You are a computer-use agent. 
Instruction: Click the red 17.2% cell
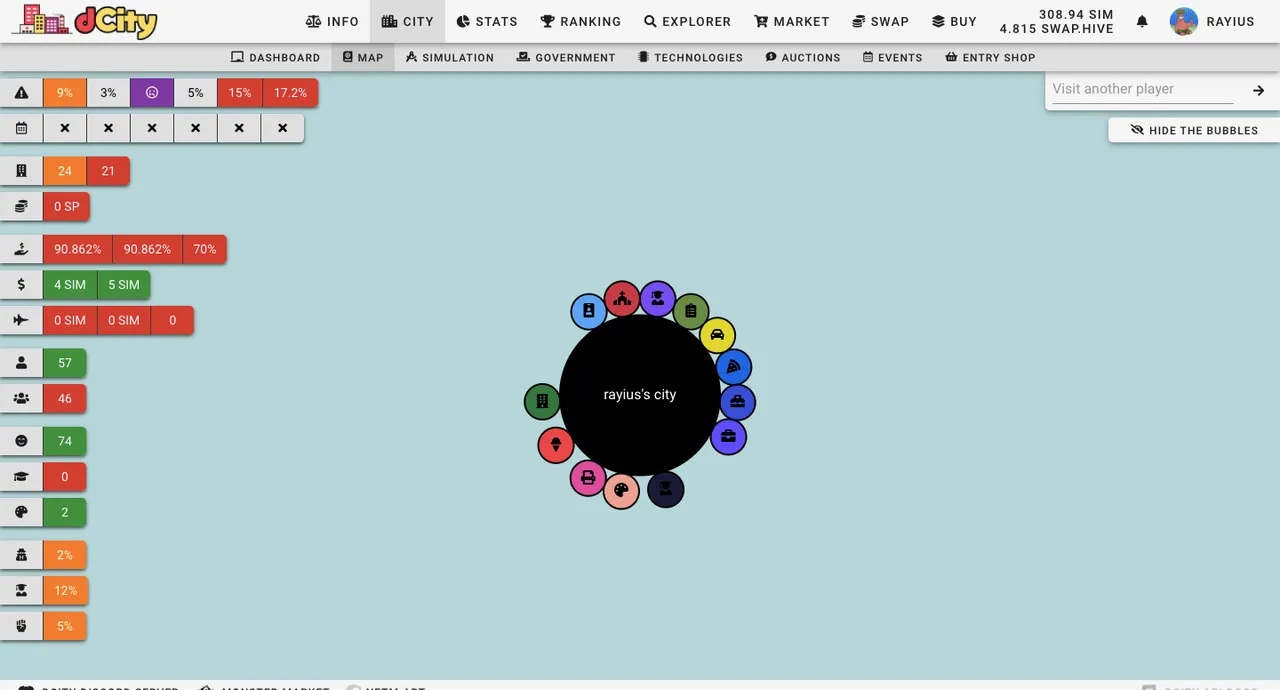tap(290, 93)
